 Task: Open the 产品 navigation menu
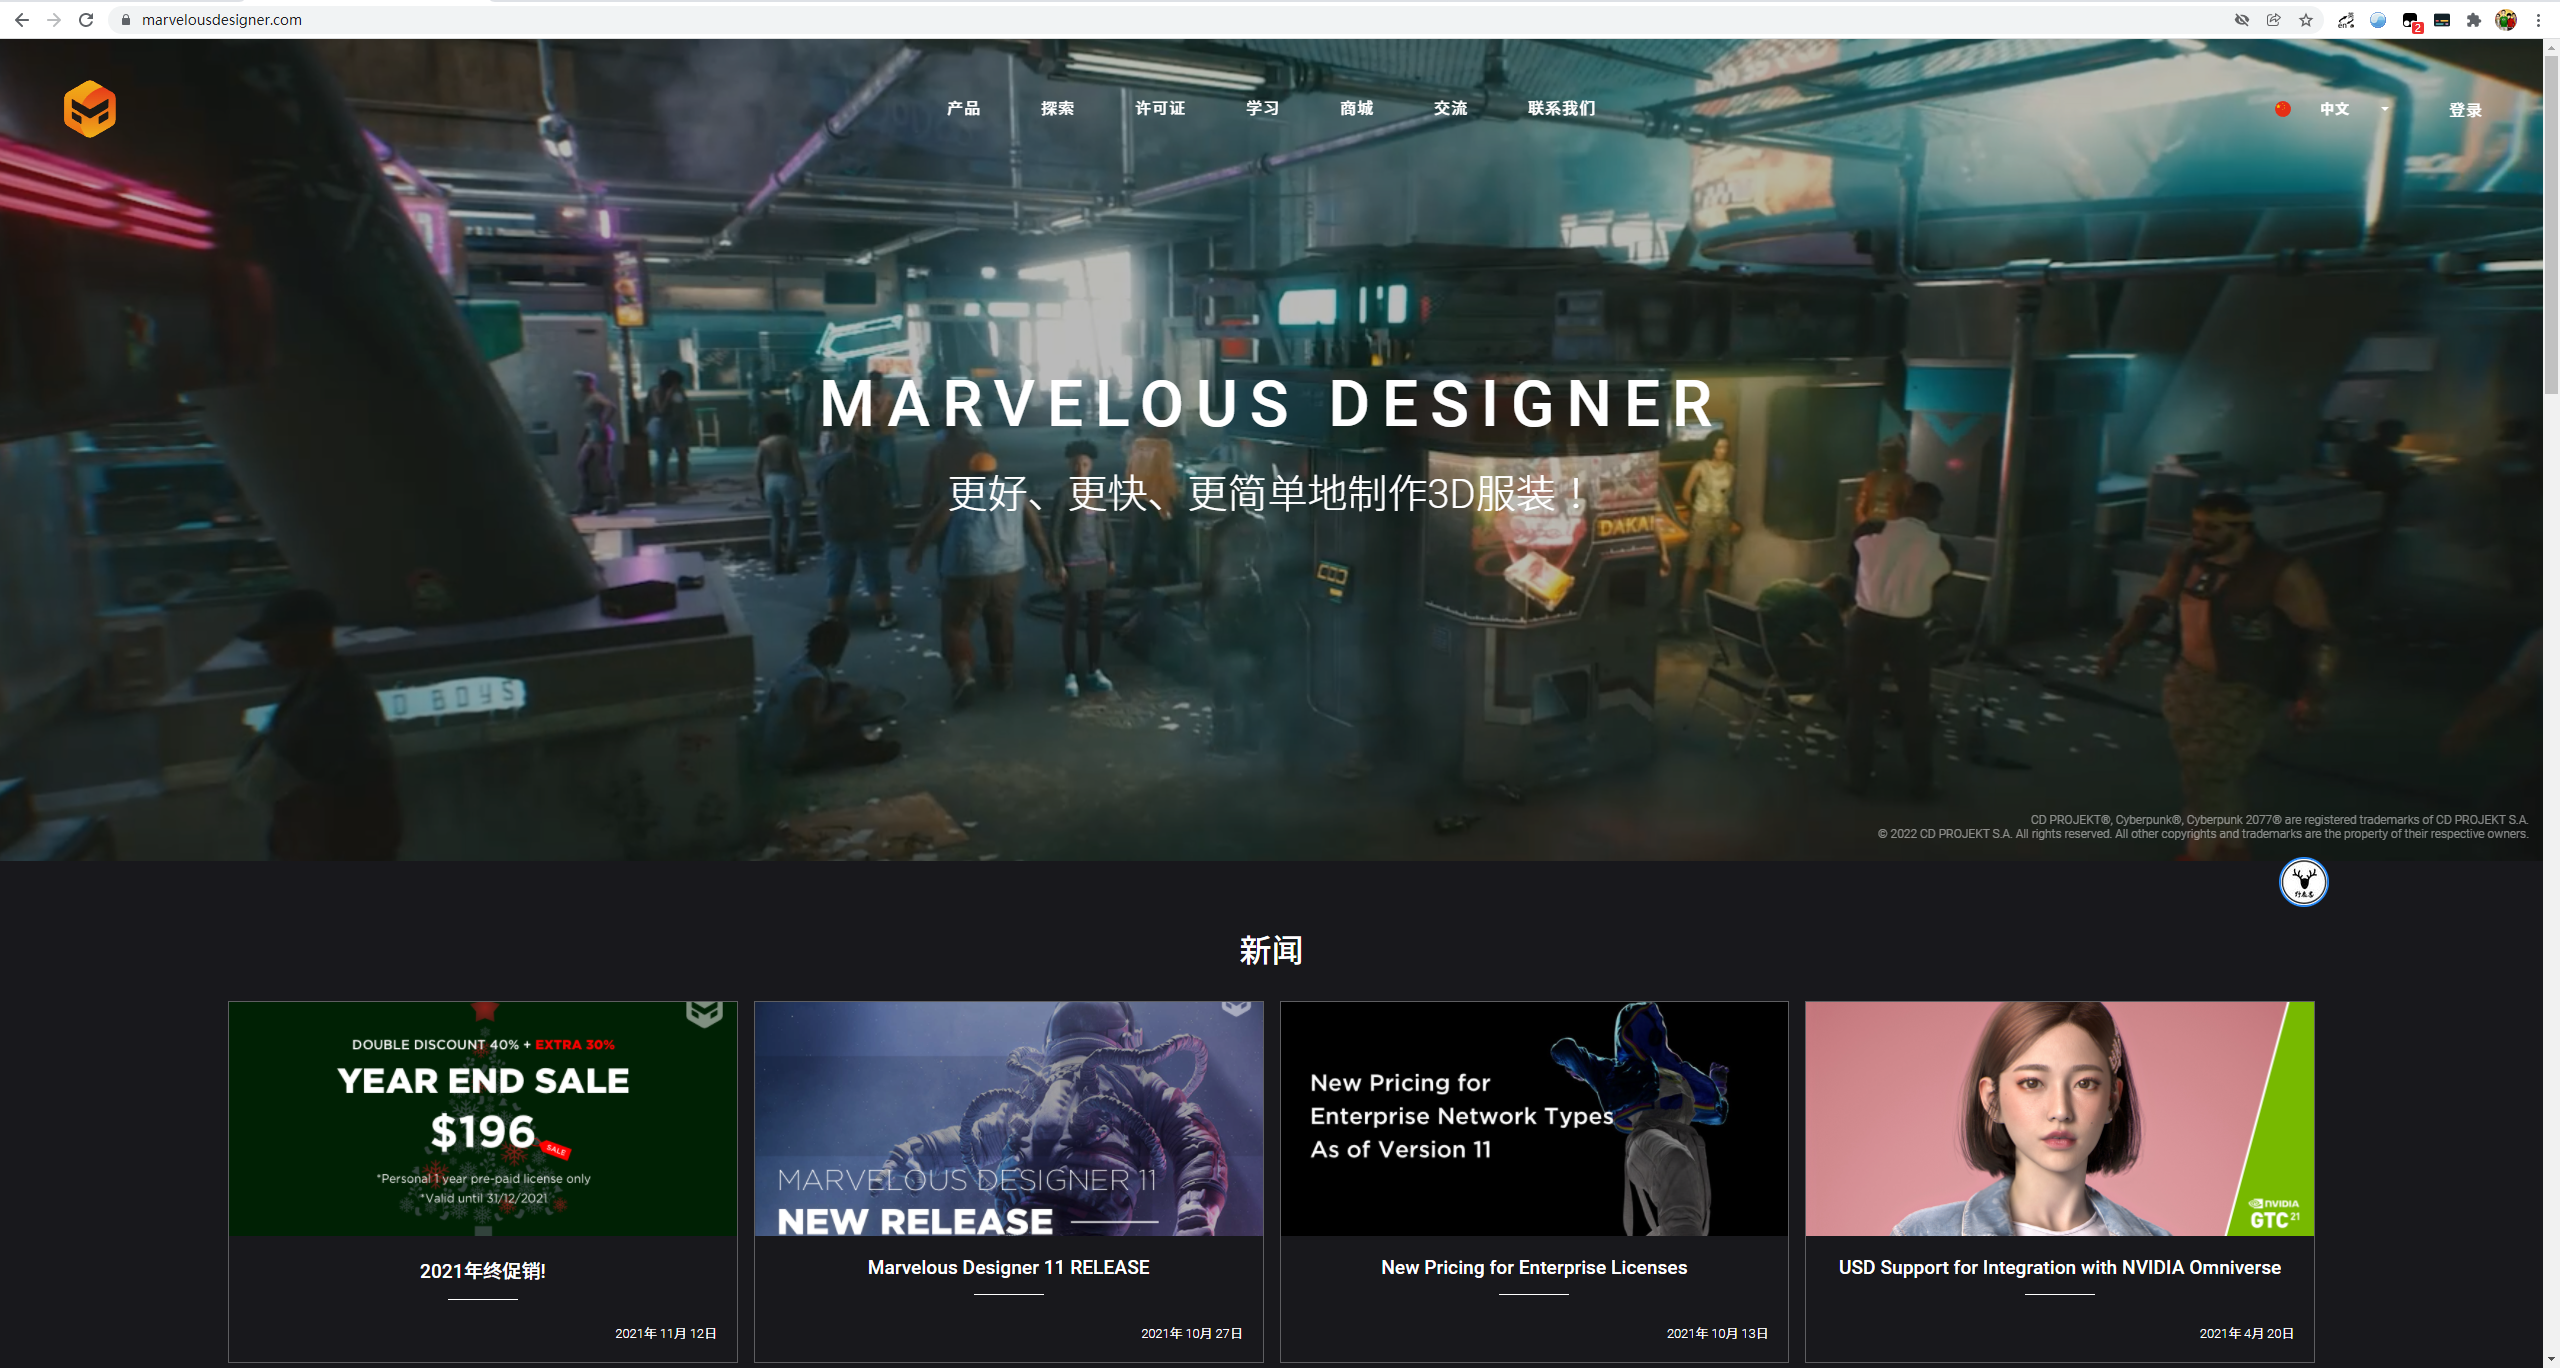pyautogui.click(x=963, y=108)
